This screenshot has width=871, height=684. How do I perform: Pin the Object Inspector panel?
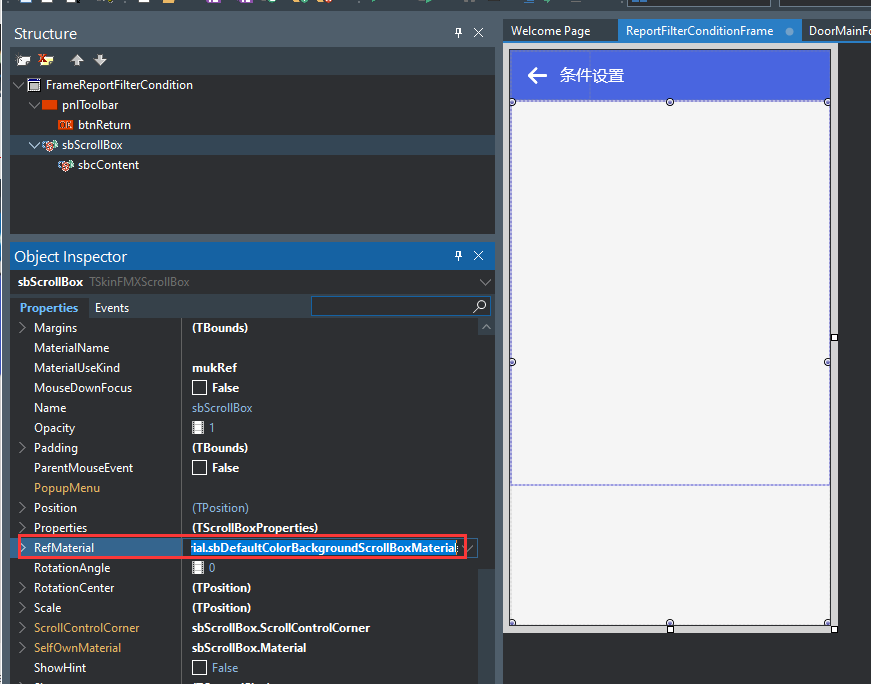[x=458, y=256]
